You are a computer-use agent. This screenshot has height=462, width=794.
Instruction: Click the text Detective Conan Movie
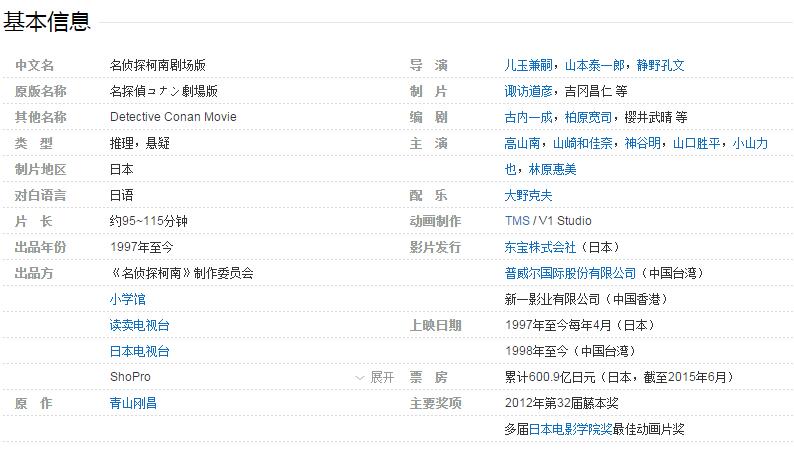tap(173, 117)
